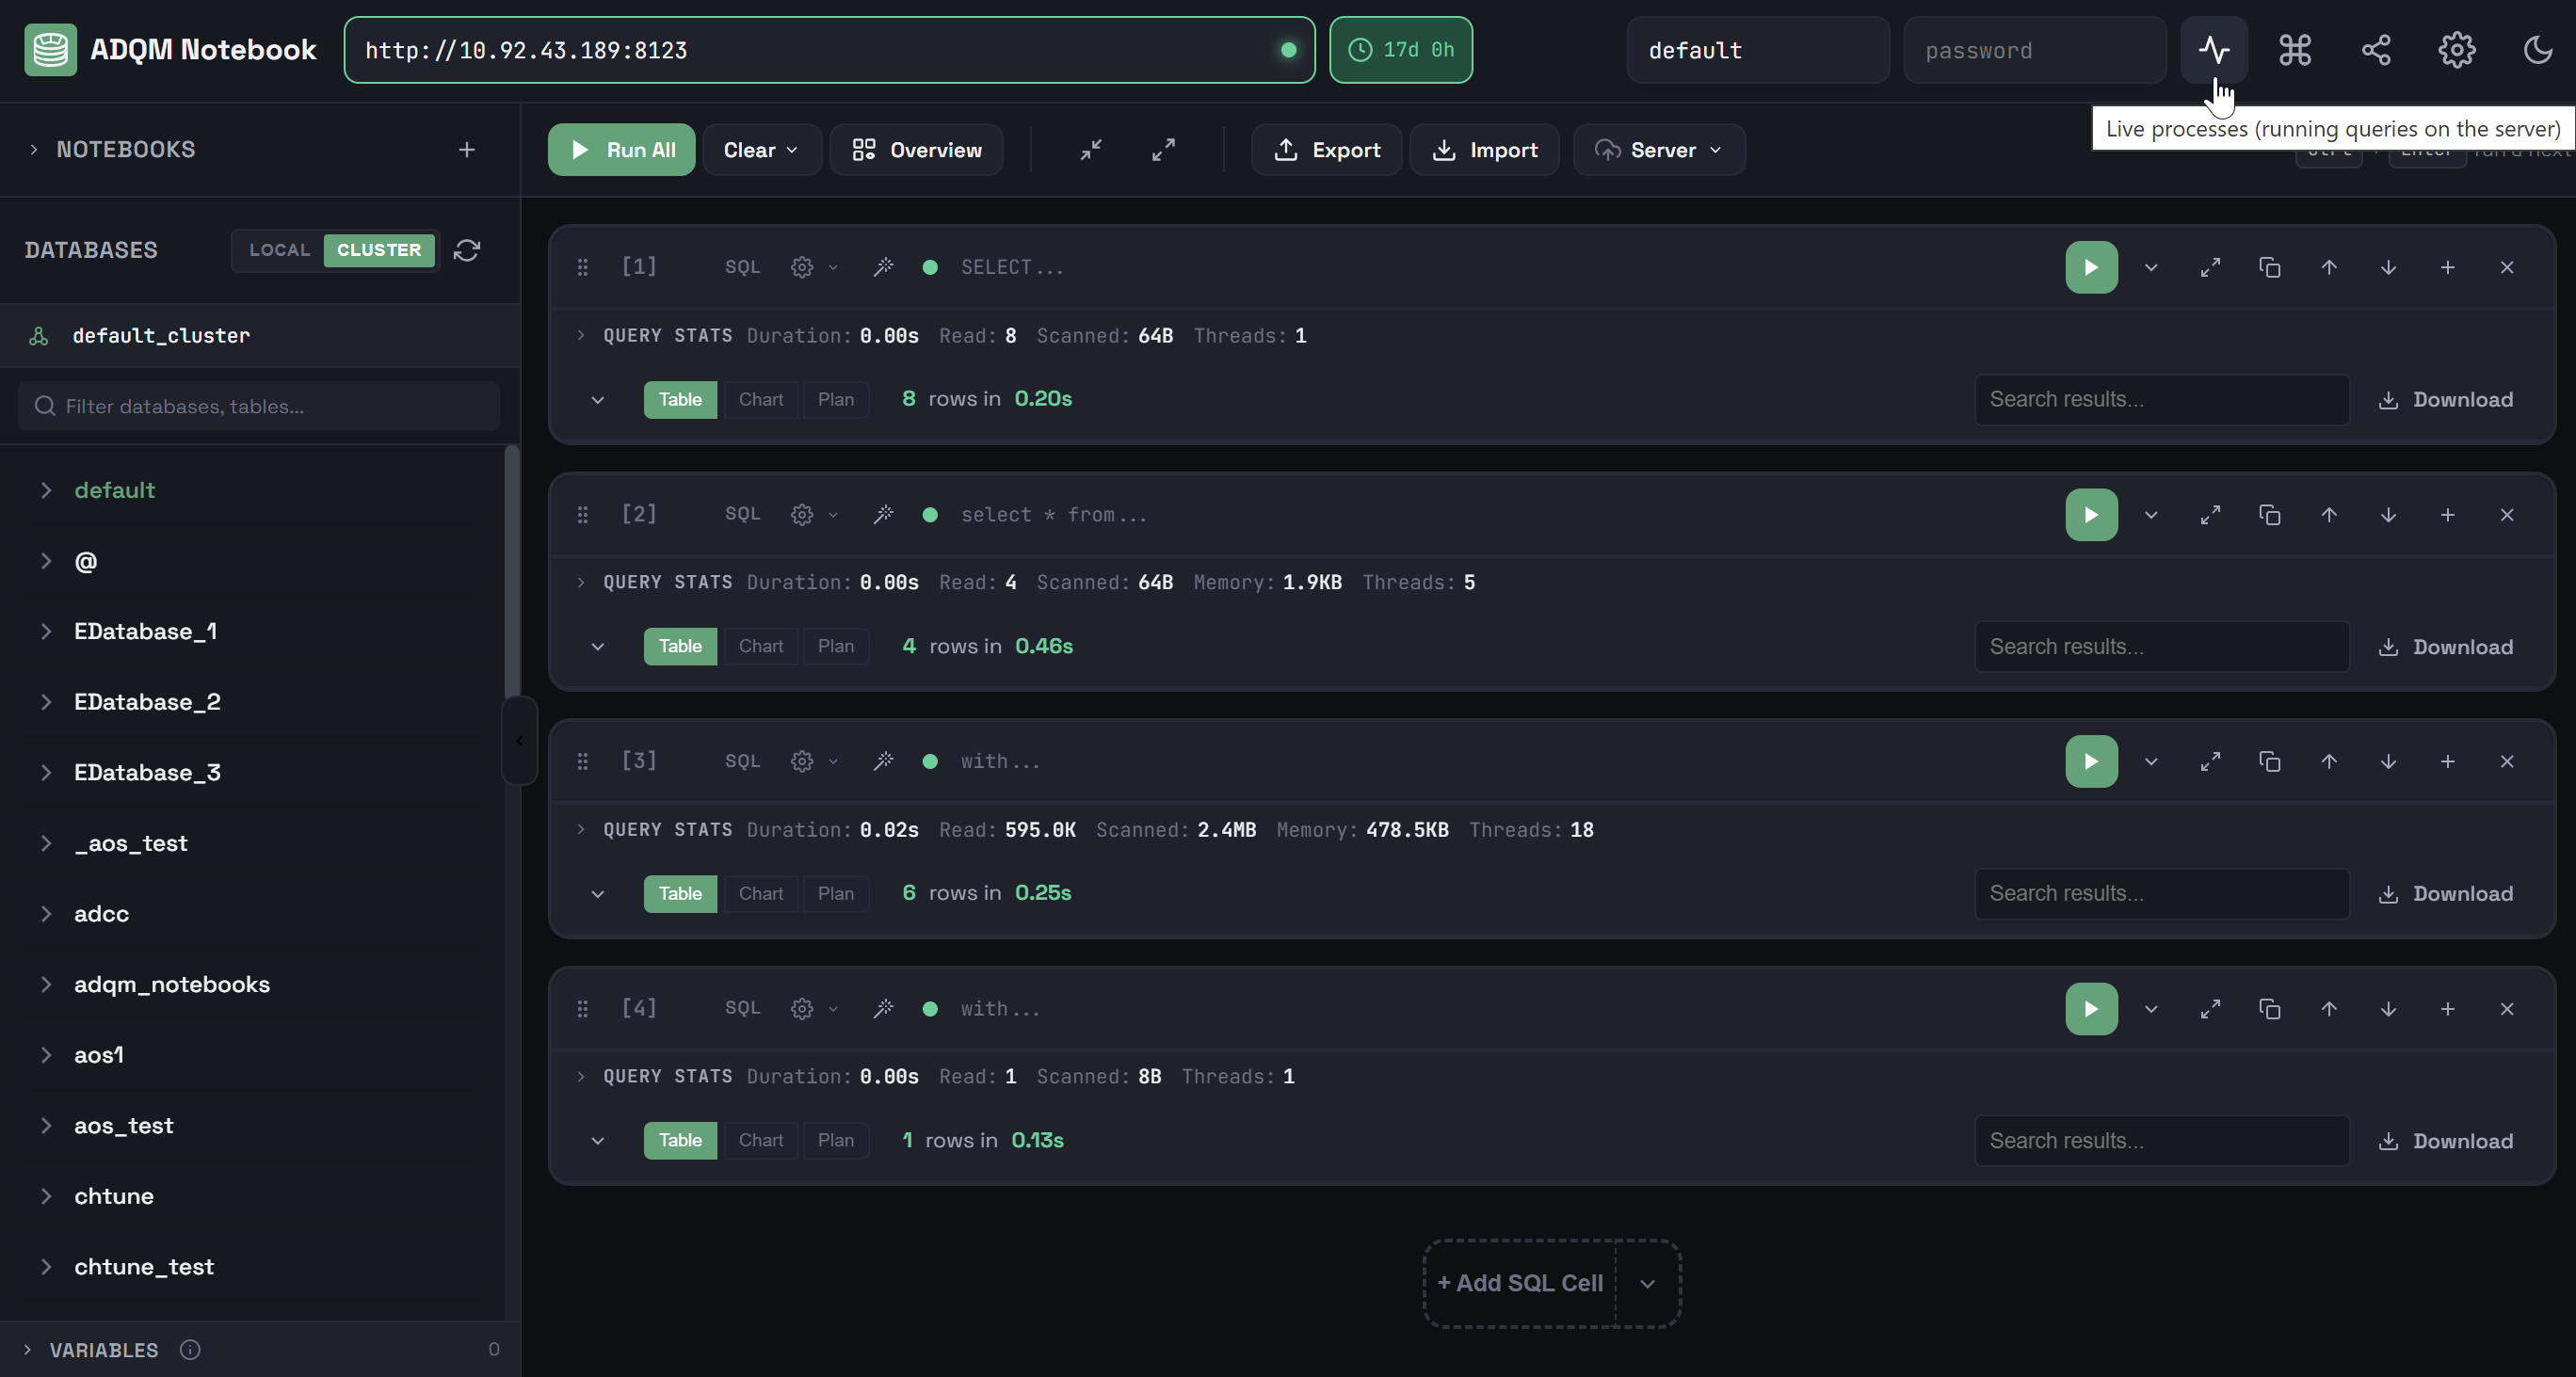Image resolution: width=2576 pixels, height=1377 pixels.
Task: Refresh the databases list
Action: 467,250
